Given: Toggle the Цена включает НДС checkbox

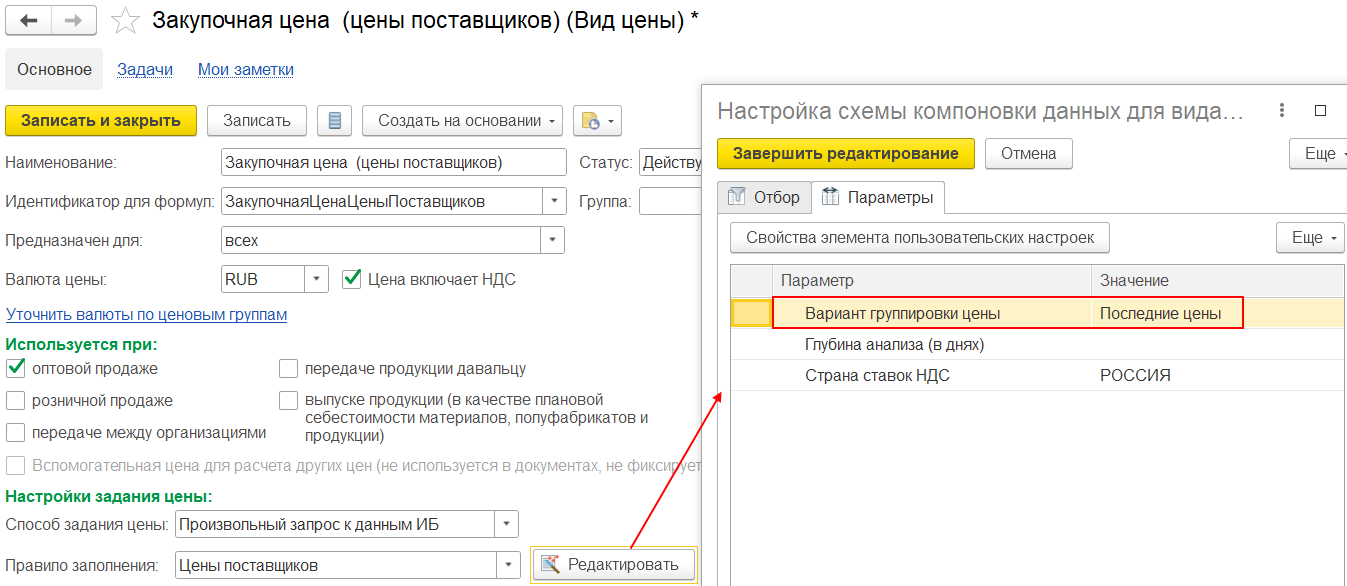Looking at the screenshot, I should point(351,279).
